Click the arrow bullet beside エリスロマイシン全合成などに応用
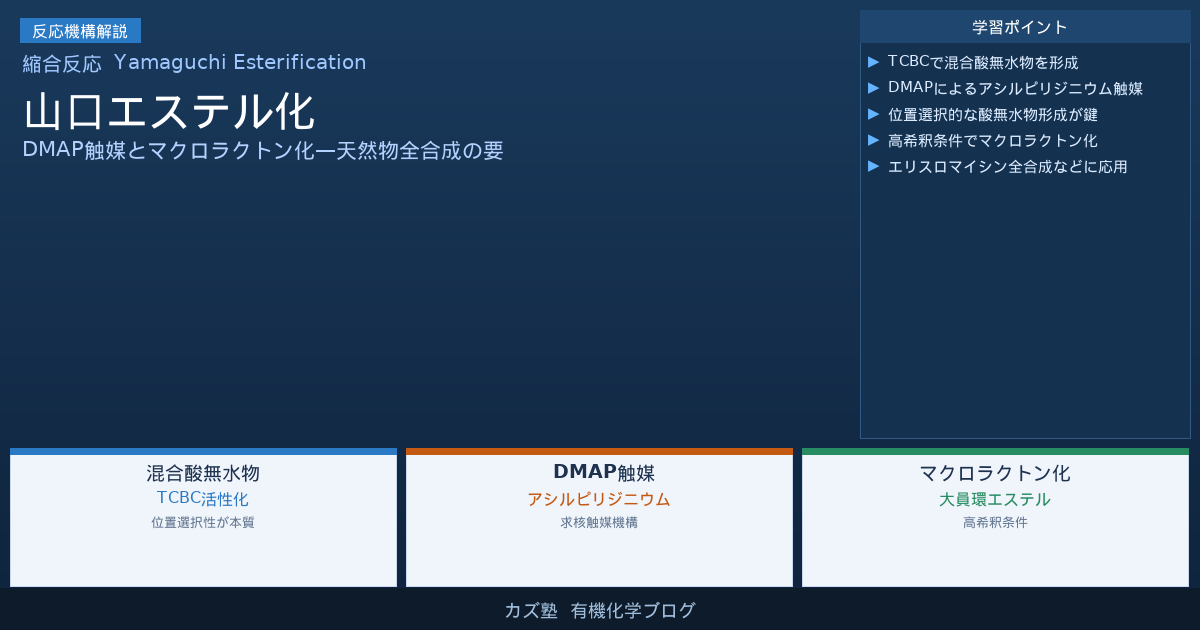The image size is (1200, 630). [x=874, y=166]
